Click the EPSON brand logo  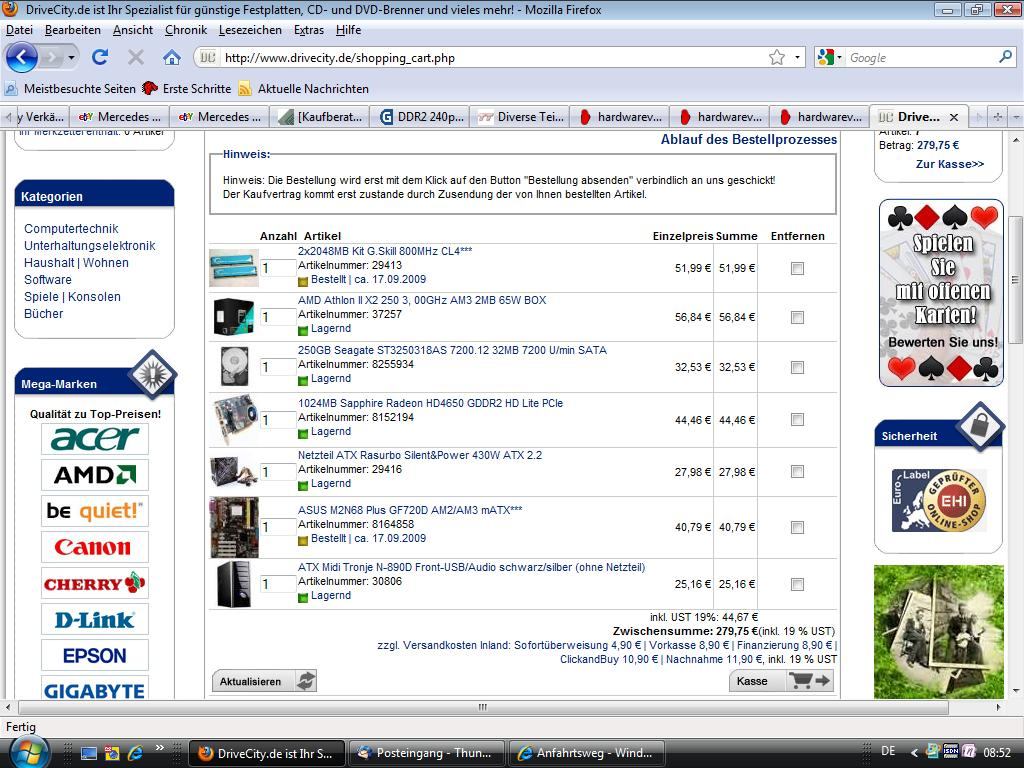[x=95, y=655]
